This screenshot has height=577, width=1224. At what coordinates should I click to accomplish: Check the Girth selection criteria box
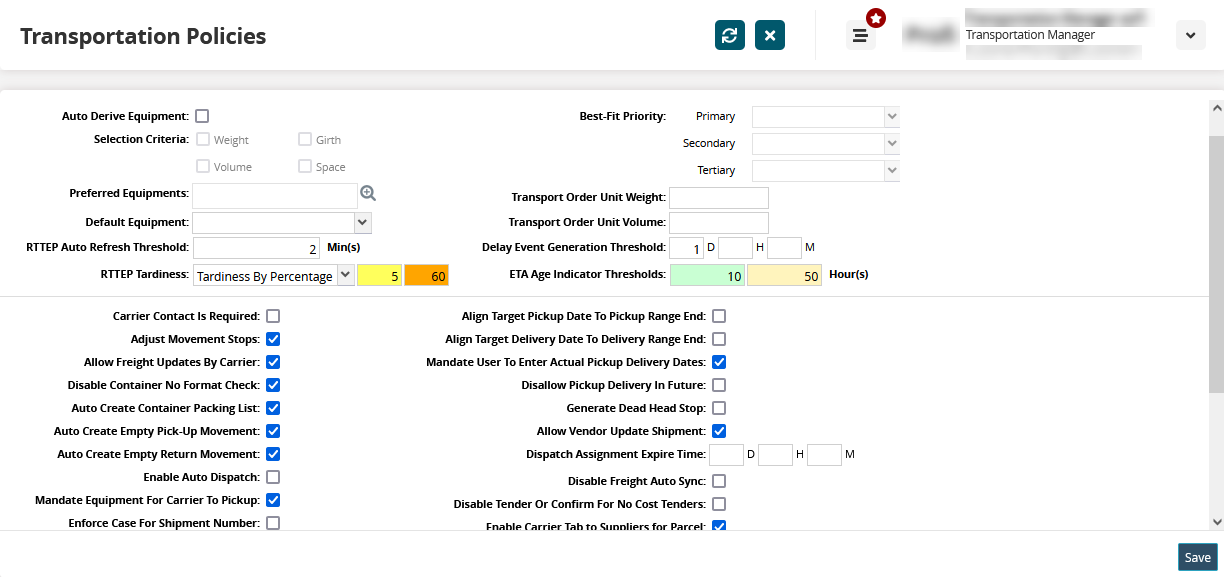[x=305, y=139]
